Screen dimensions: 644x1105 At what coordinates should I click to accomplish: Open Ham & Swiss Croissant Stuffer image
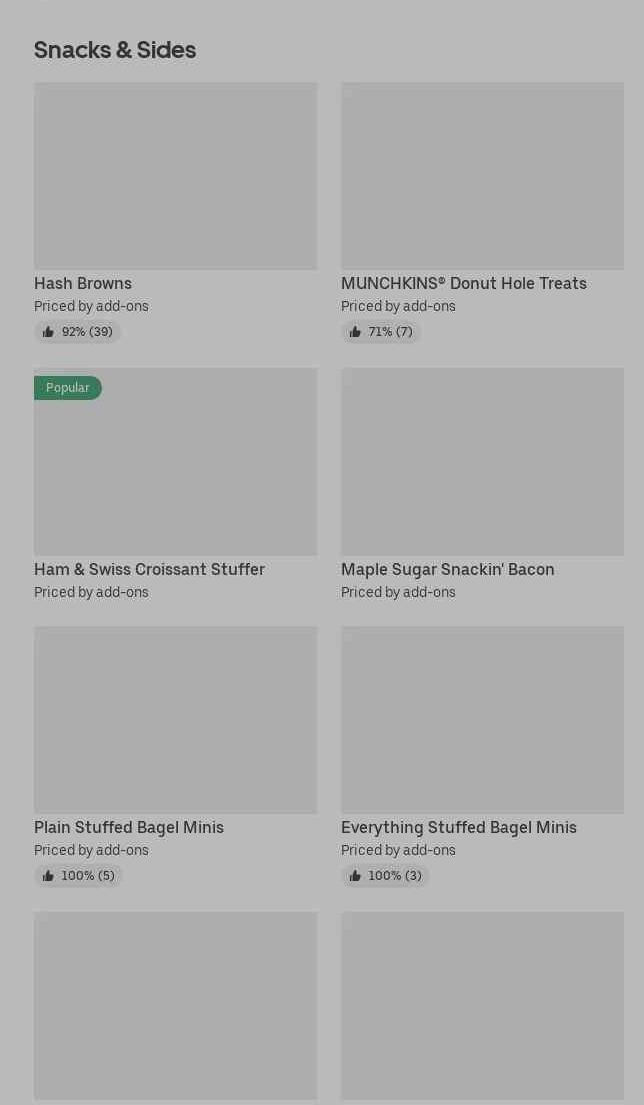(175, 462)
